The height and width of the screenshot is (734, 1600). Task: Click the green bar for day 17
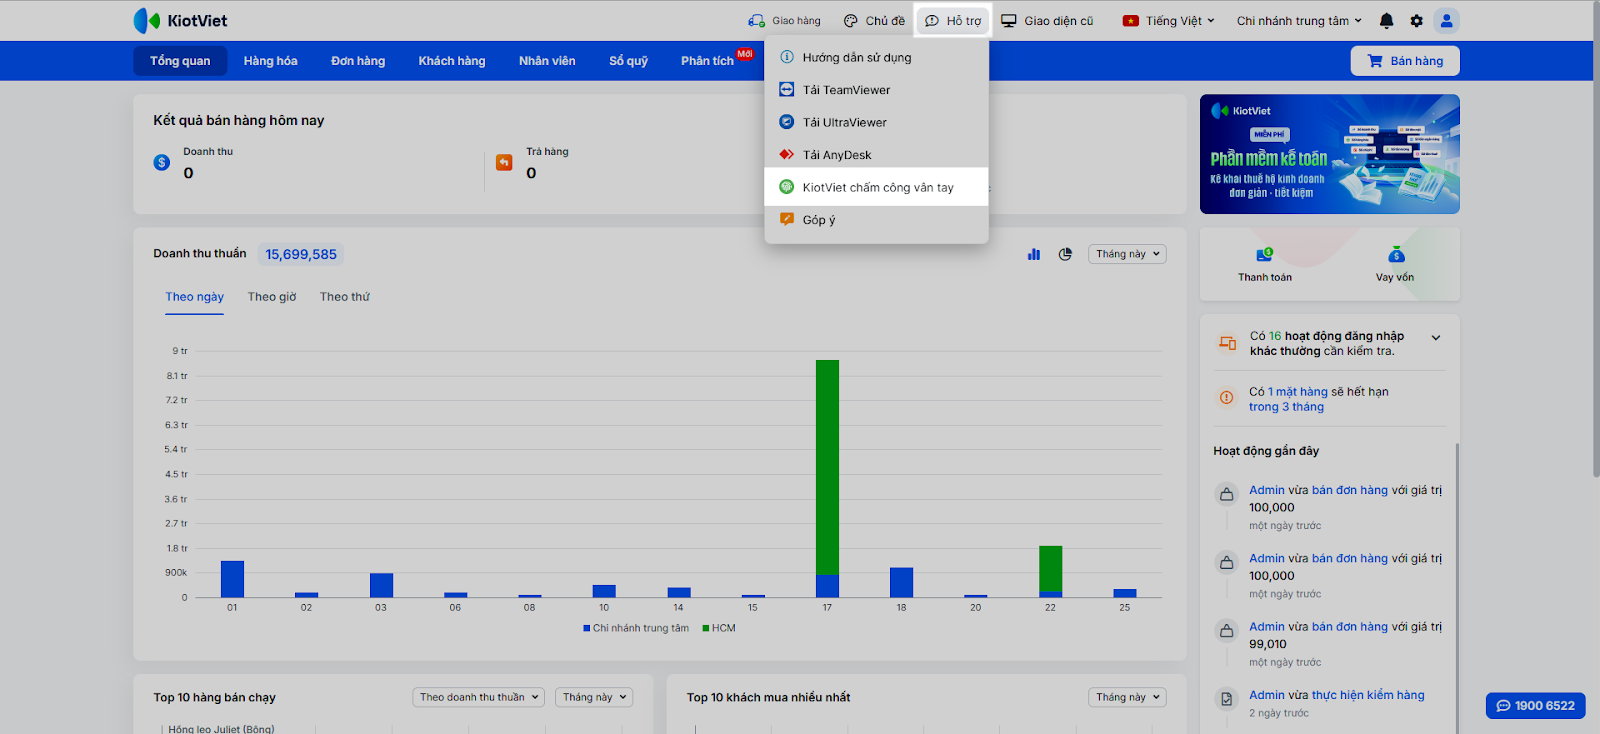[827, 467]
